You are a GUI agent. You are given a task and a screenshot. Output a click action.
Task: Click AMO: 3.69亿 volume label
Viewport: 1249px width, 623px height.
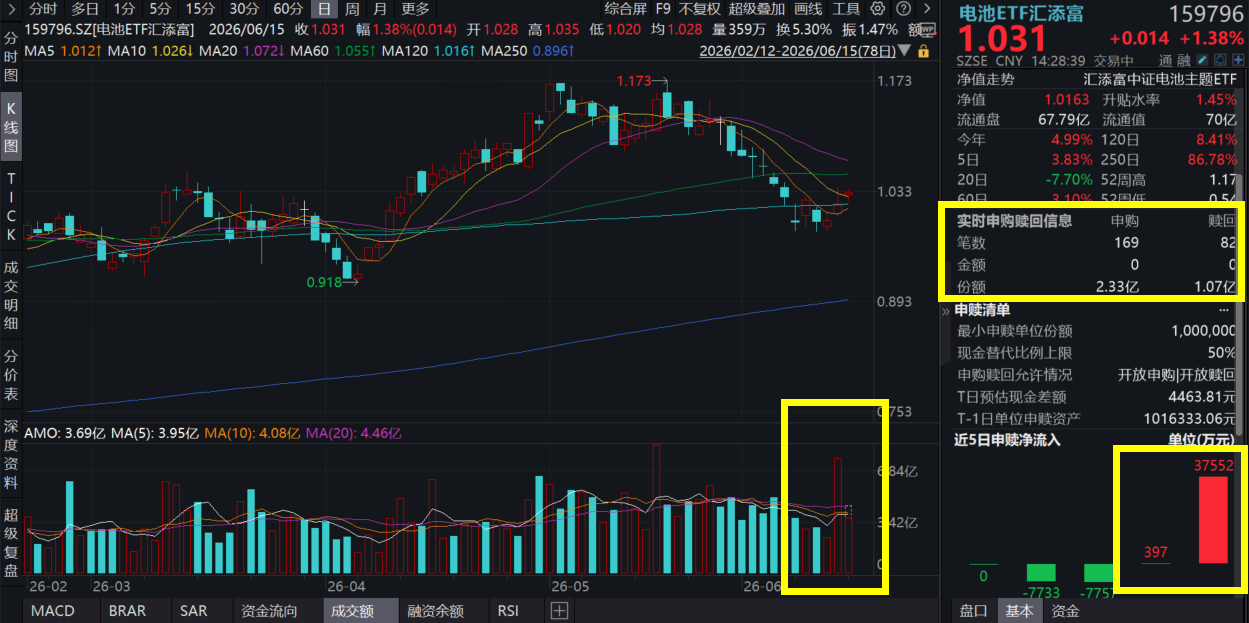coord(65,433)
